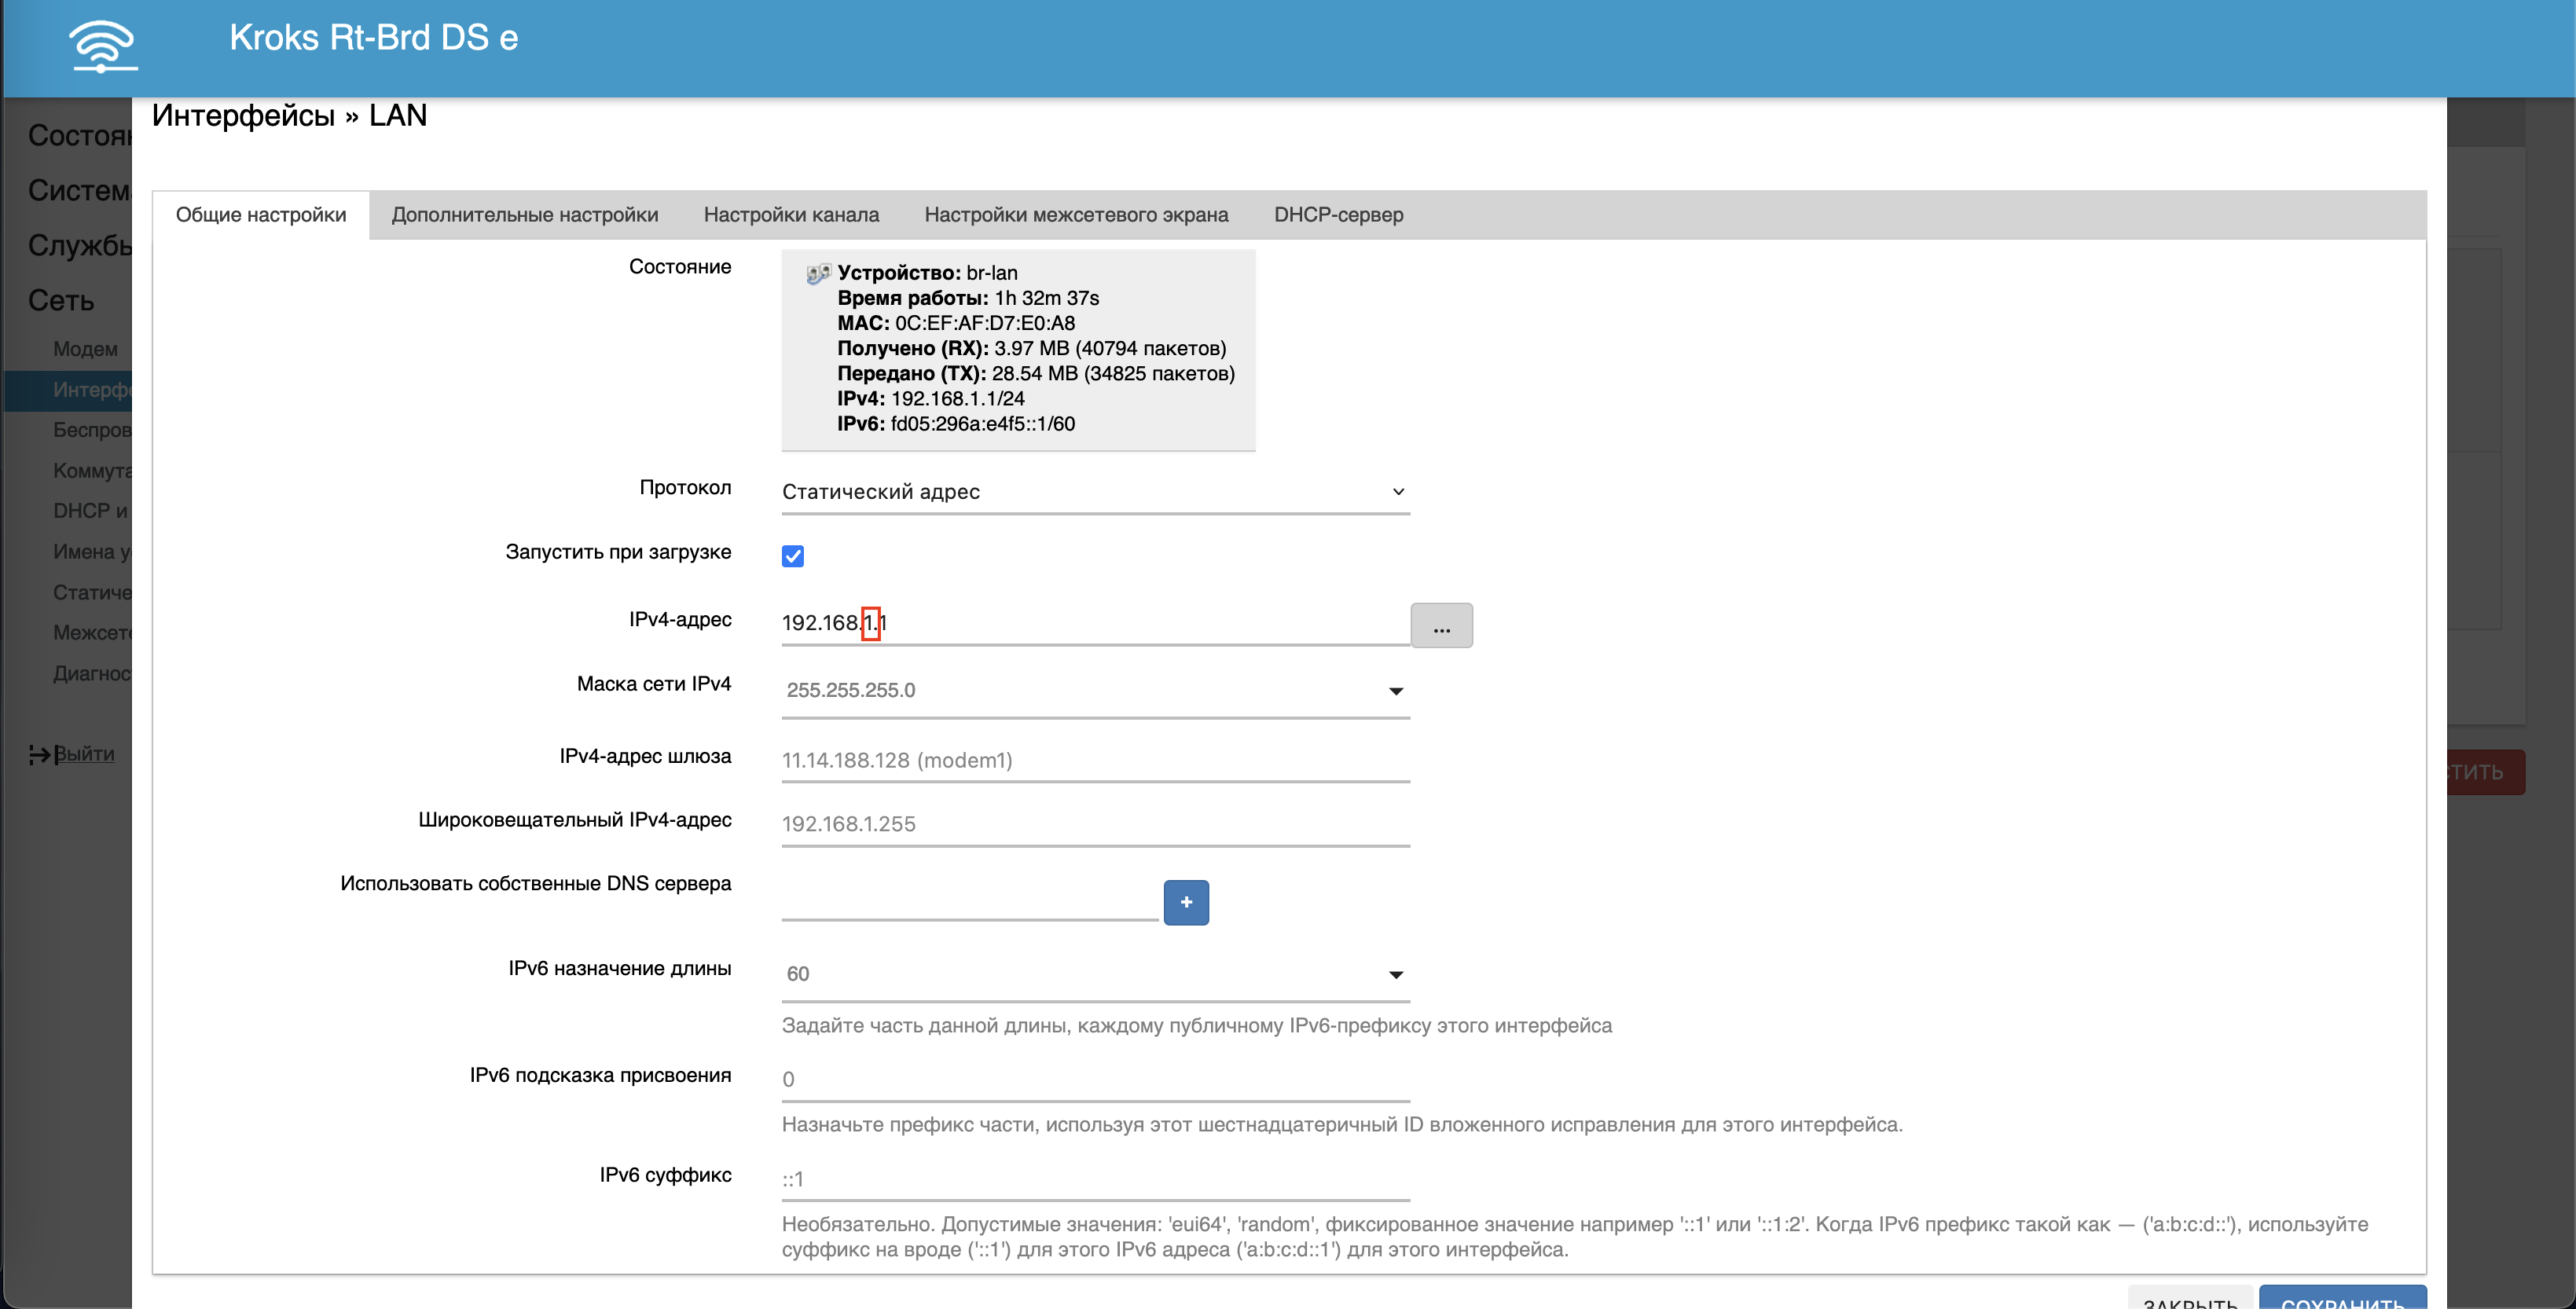Switch to the Общие настройки tab
The height and width of the screenshot is (1309, 2576).
click(x=261, y=215)
